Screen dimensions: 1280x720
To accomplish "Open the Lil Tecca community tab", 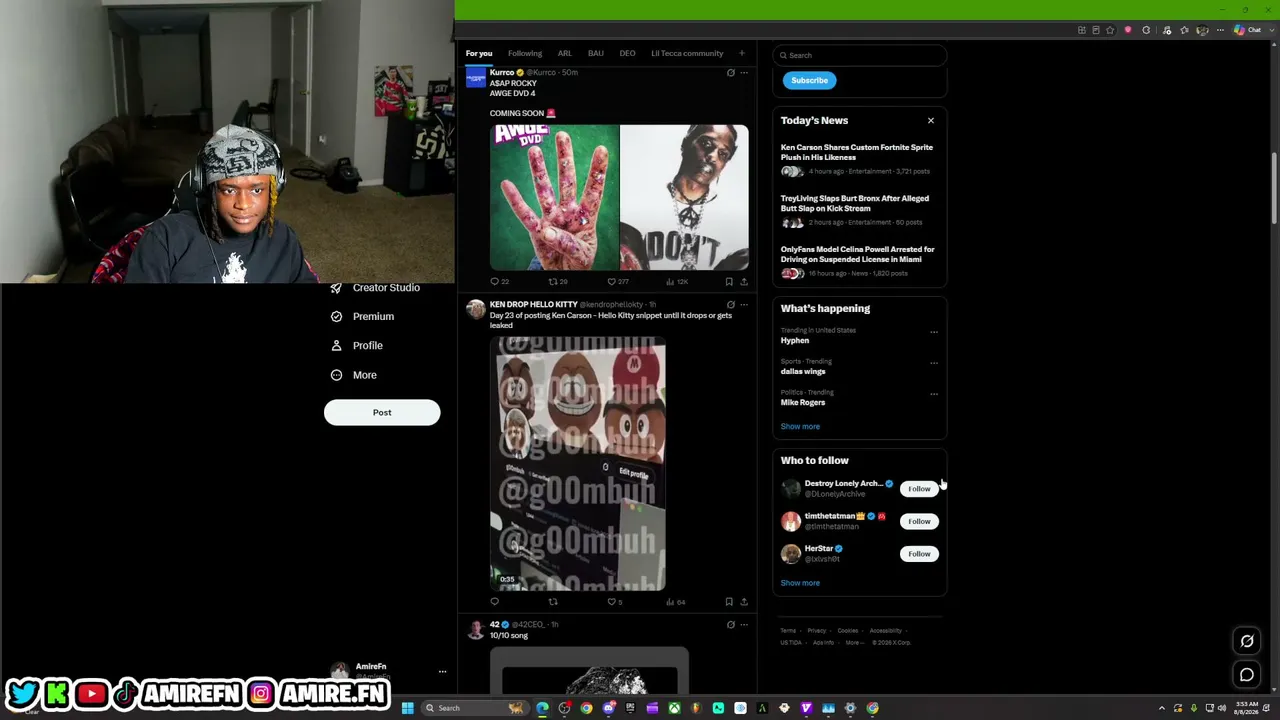I will pyautogui.click(x=687, y=53).
